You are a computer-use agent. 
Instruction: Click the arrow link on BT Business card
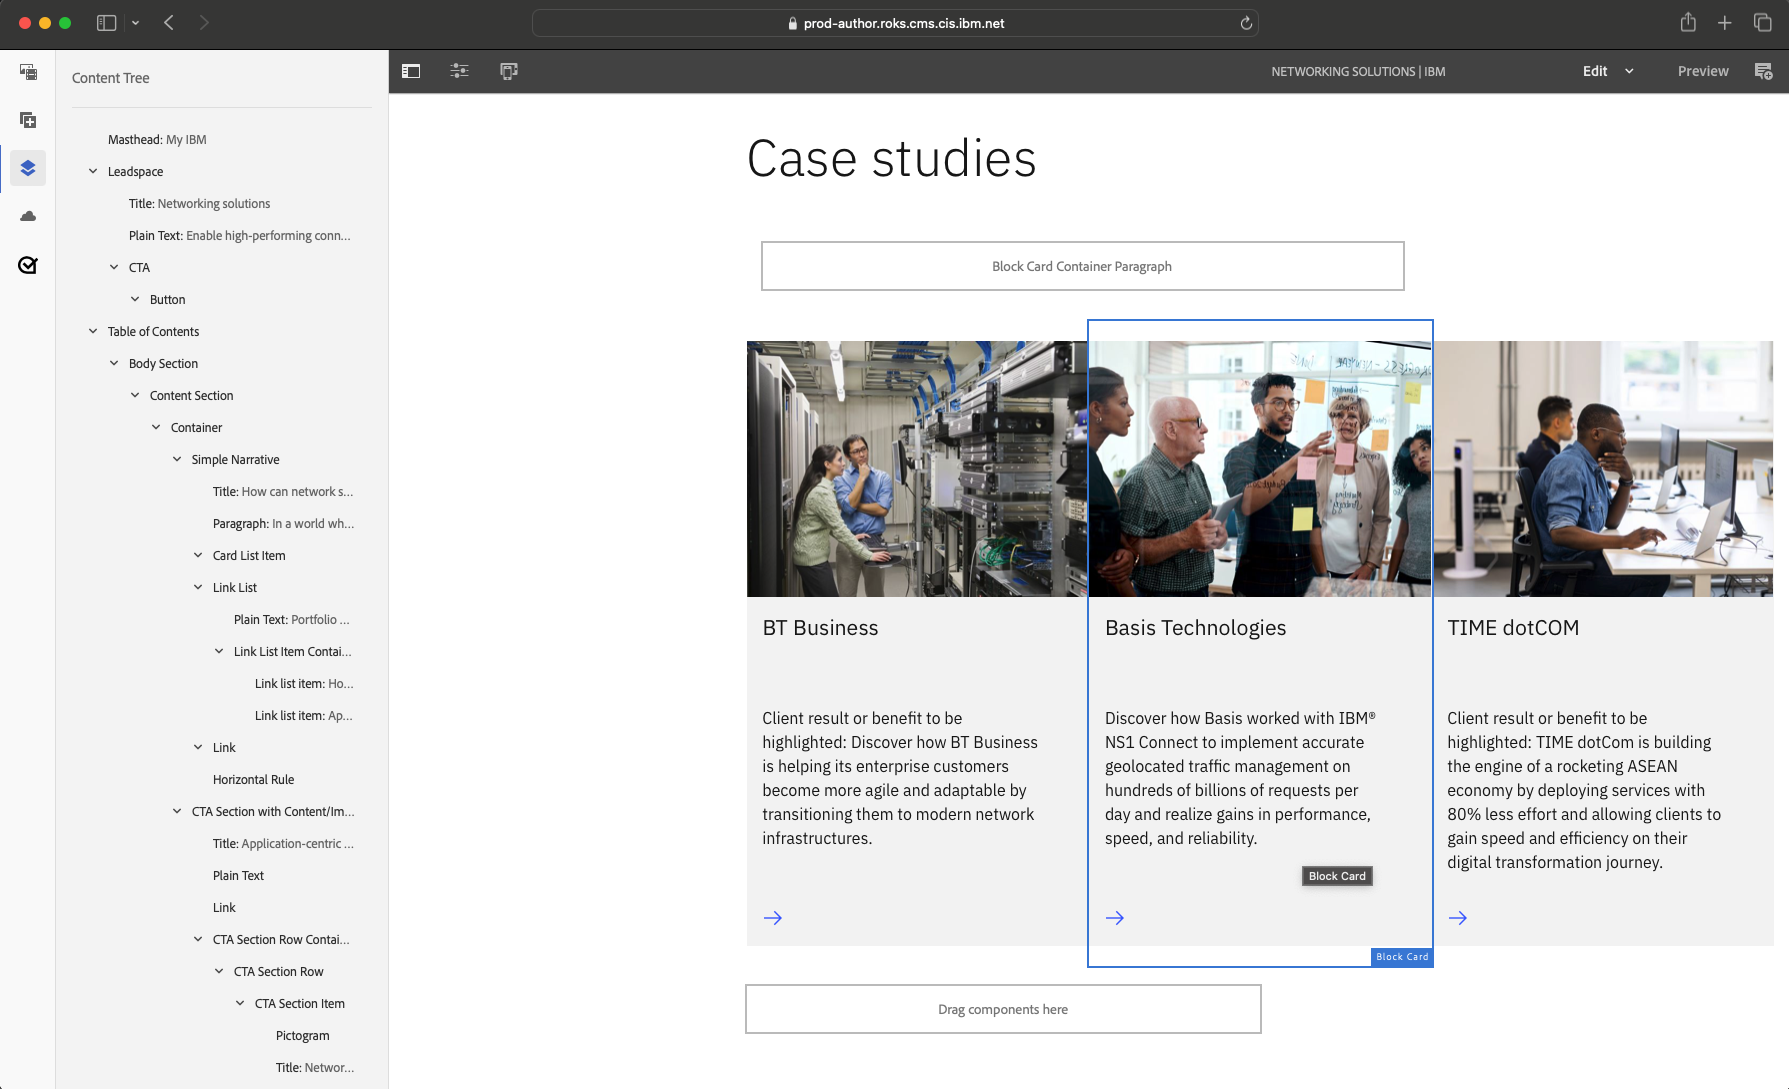click(x=773, y=918)
